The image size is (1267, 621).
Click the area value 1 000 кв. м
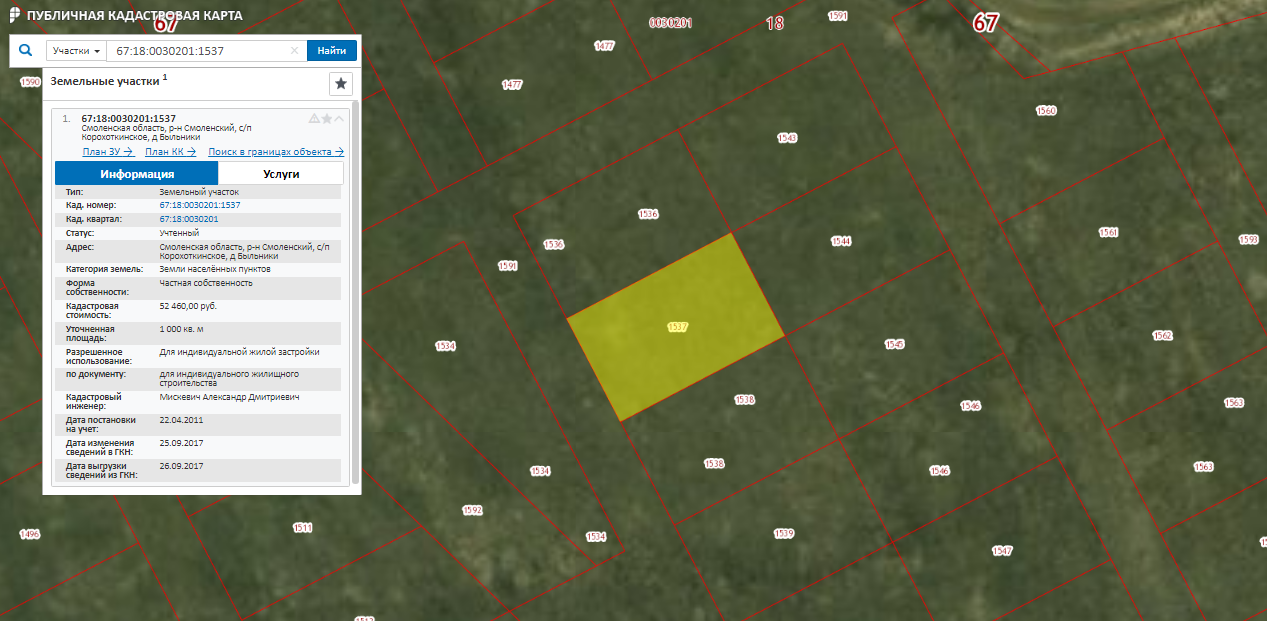[182, 328]
